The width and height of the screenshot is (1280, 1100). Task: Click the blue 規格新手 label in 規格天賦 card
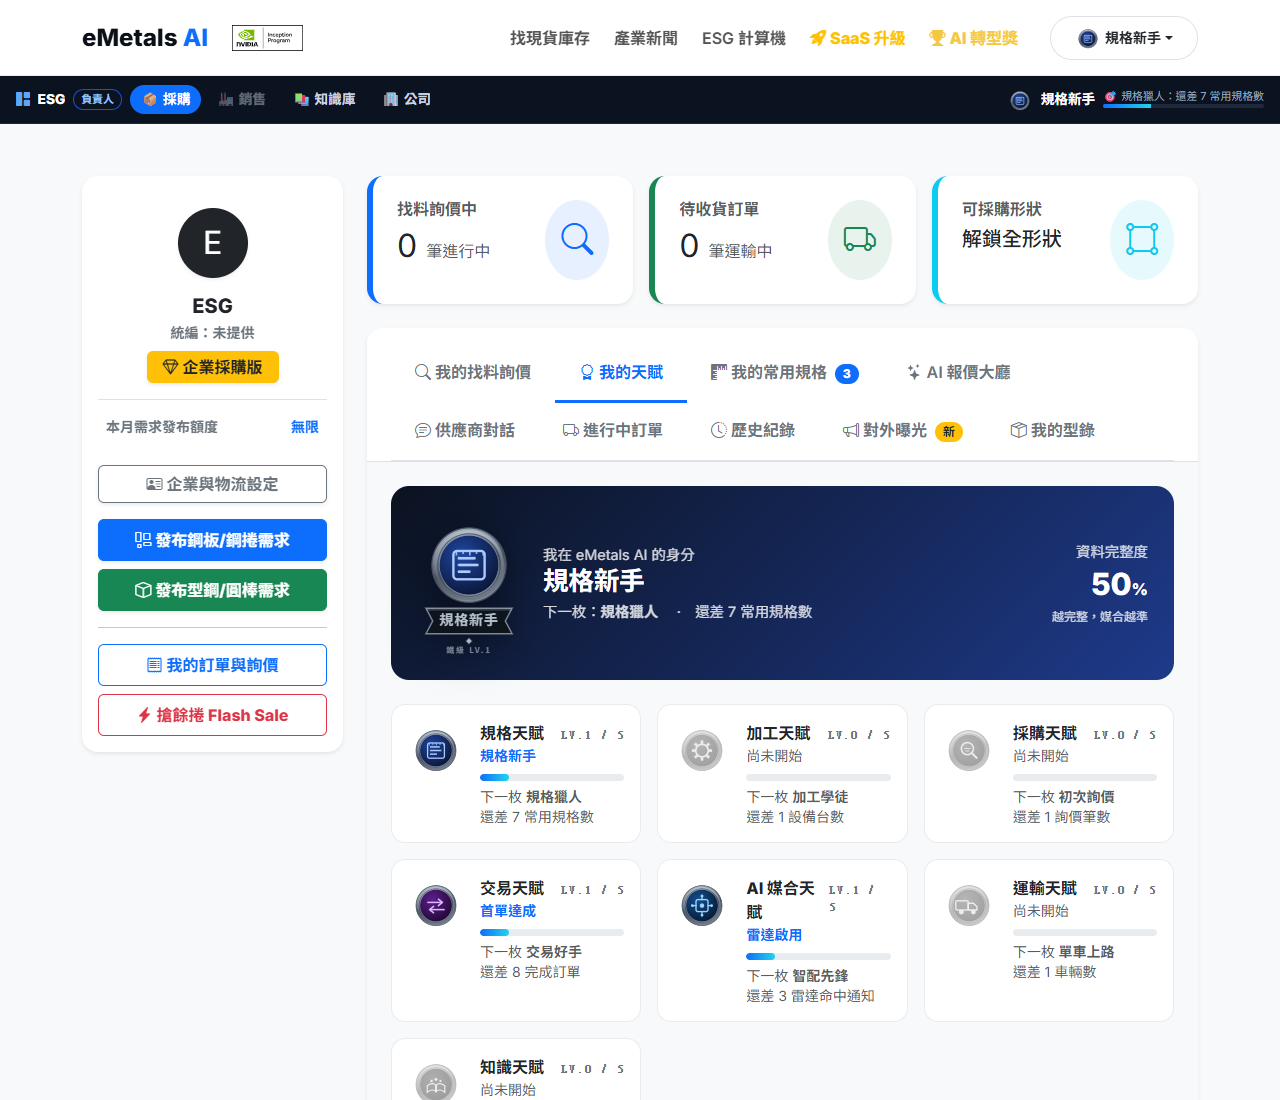point(508,756)
